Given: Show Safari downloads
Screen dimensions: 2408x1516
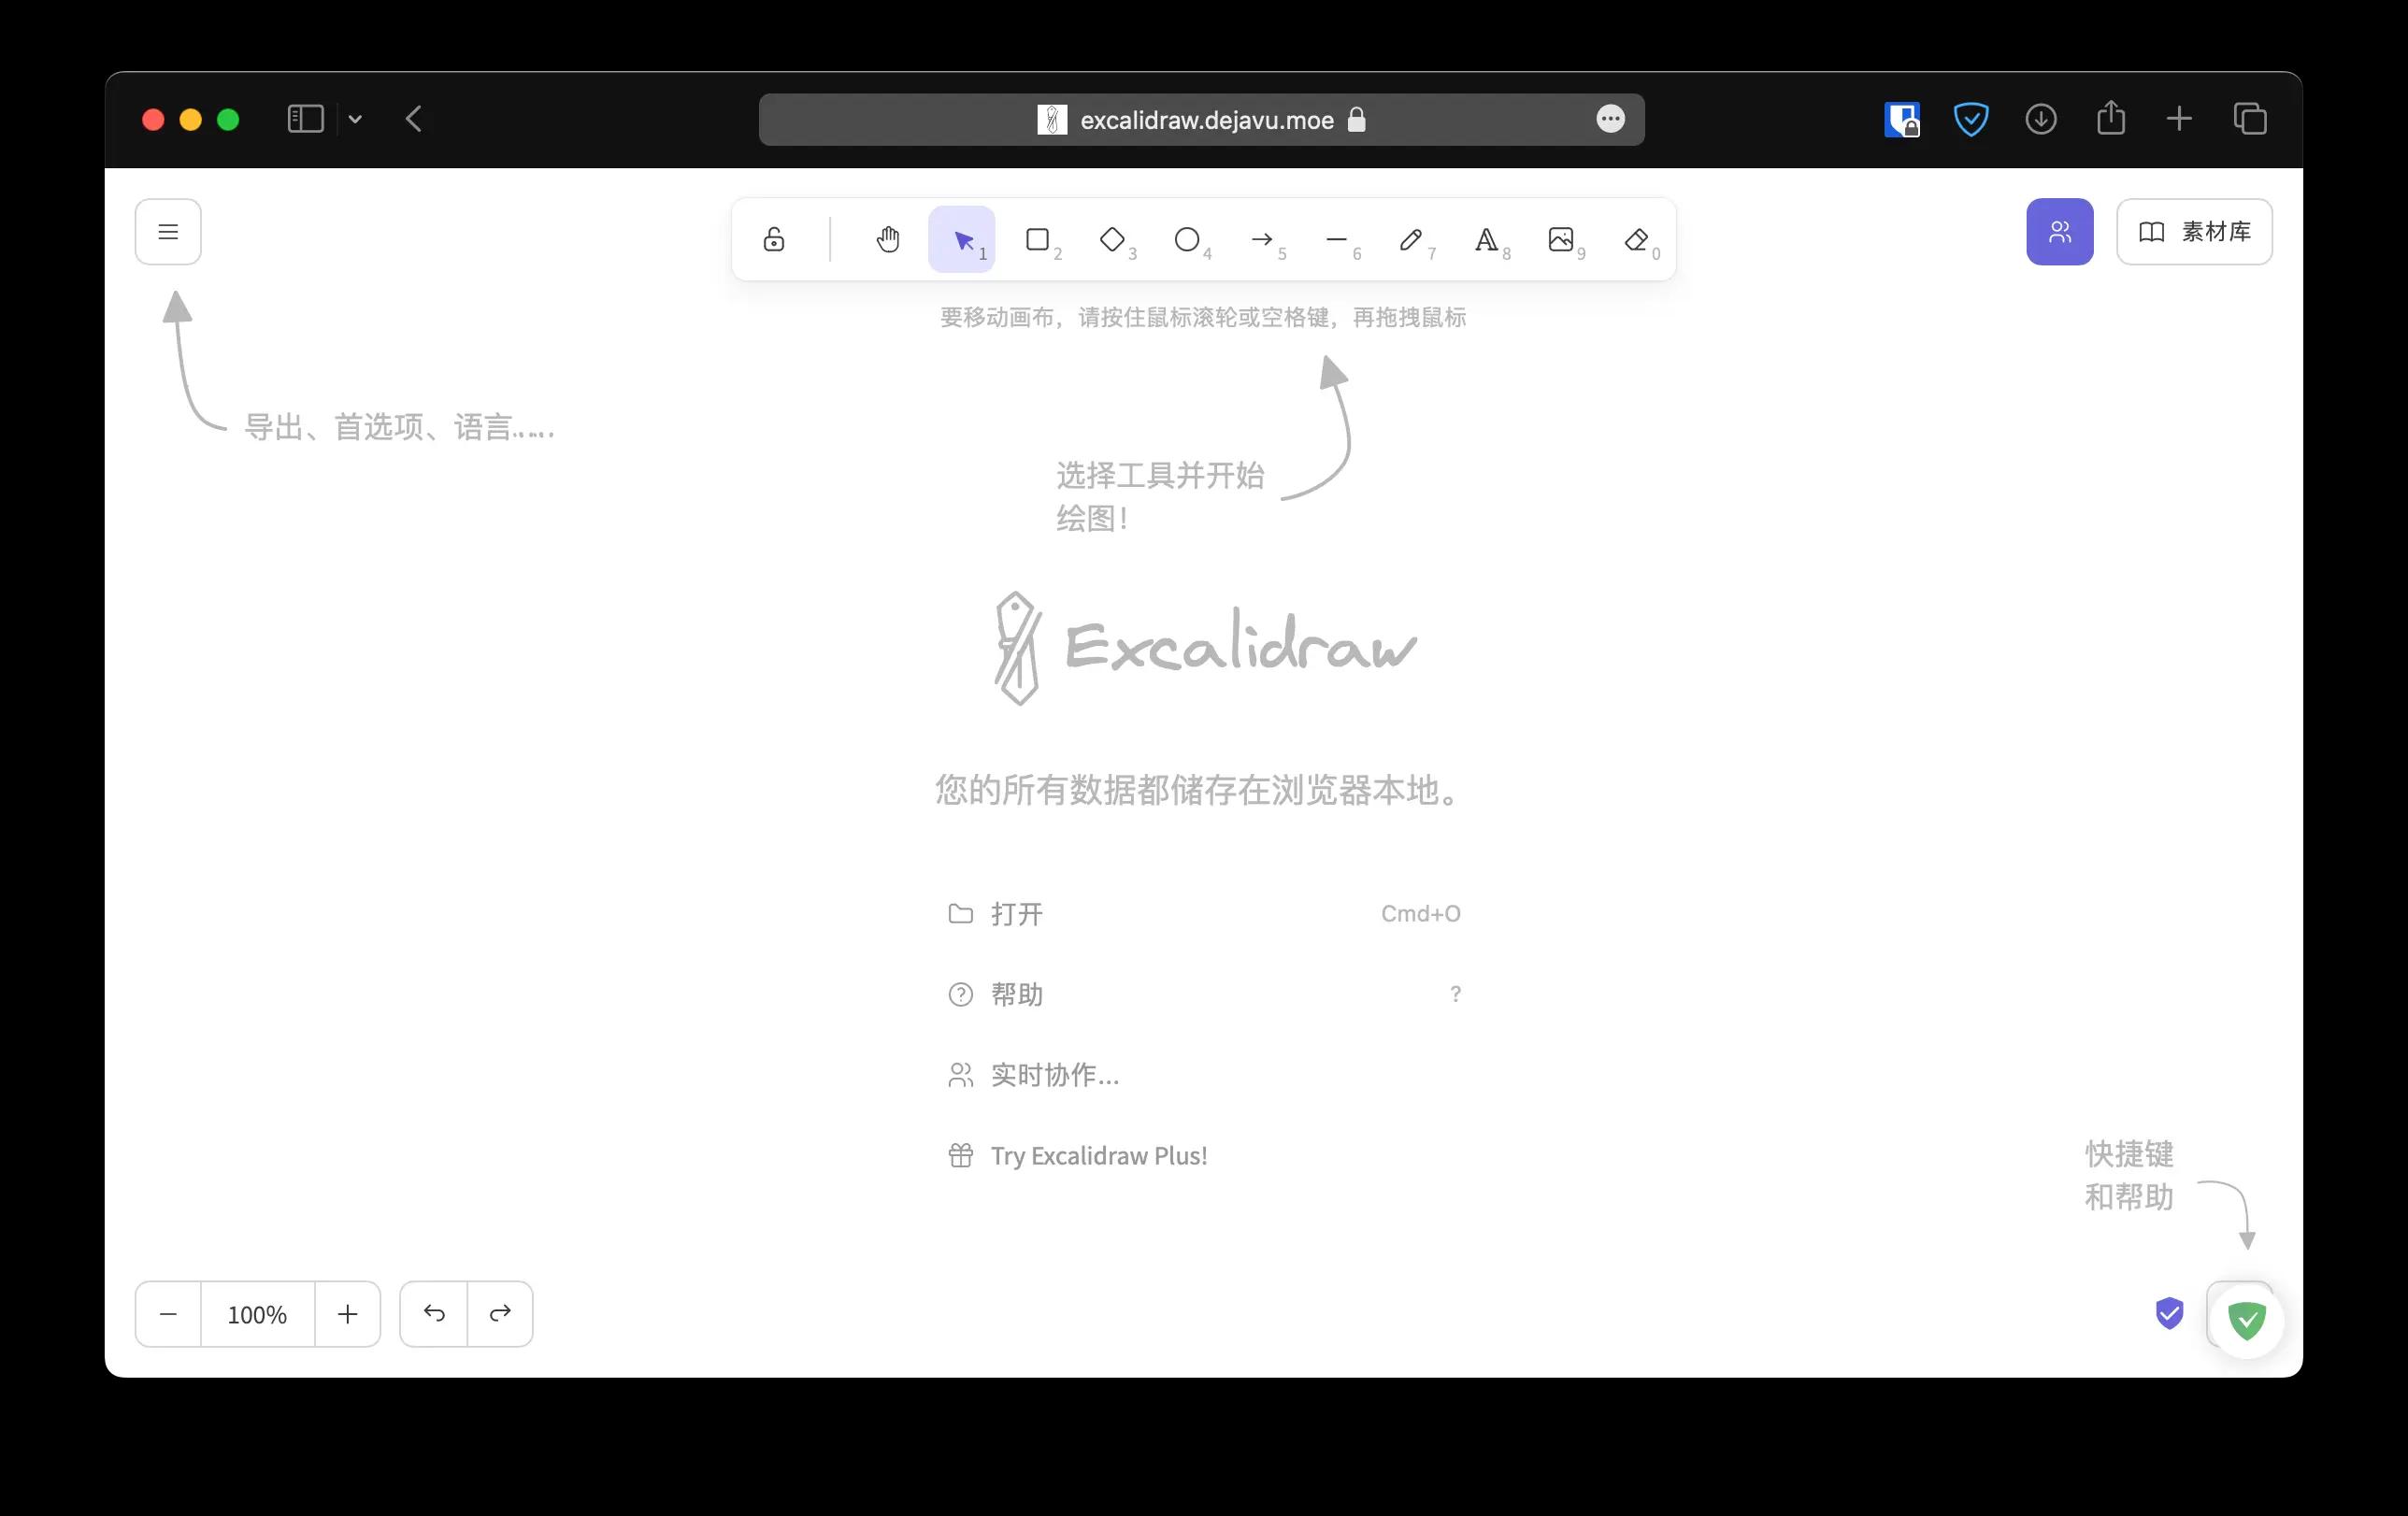Looking at the screenshot, I should pyautogui.click(x=2041, y=119).
